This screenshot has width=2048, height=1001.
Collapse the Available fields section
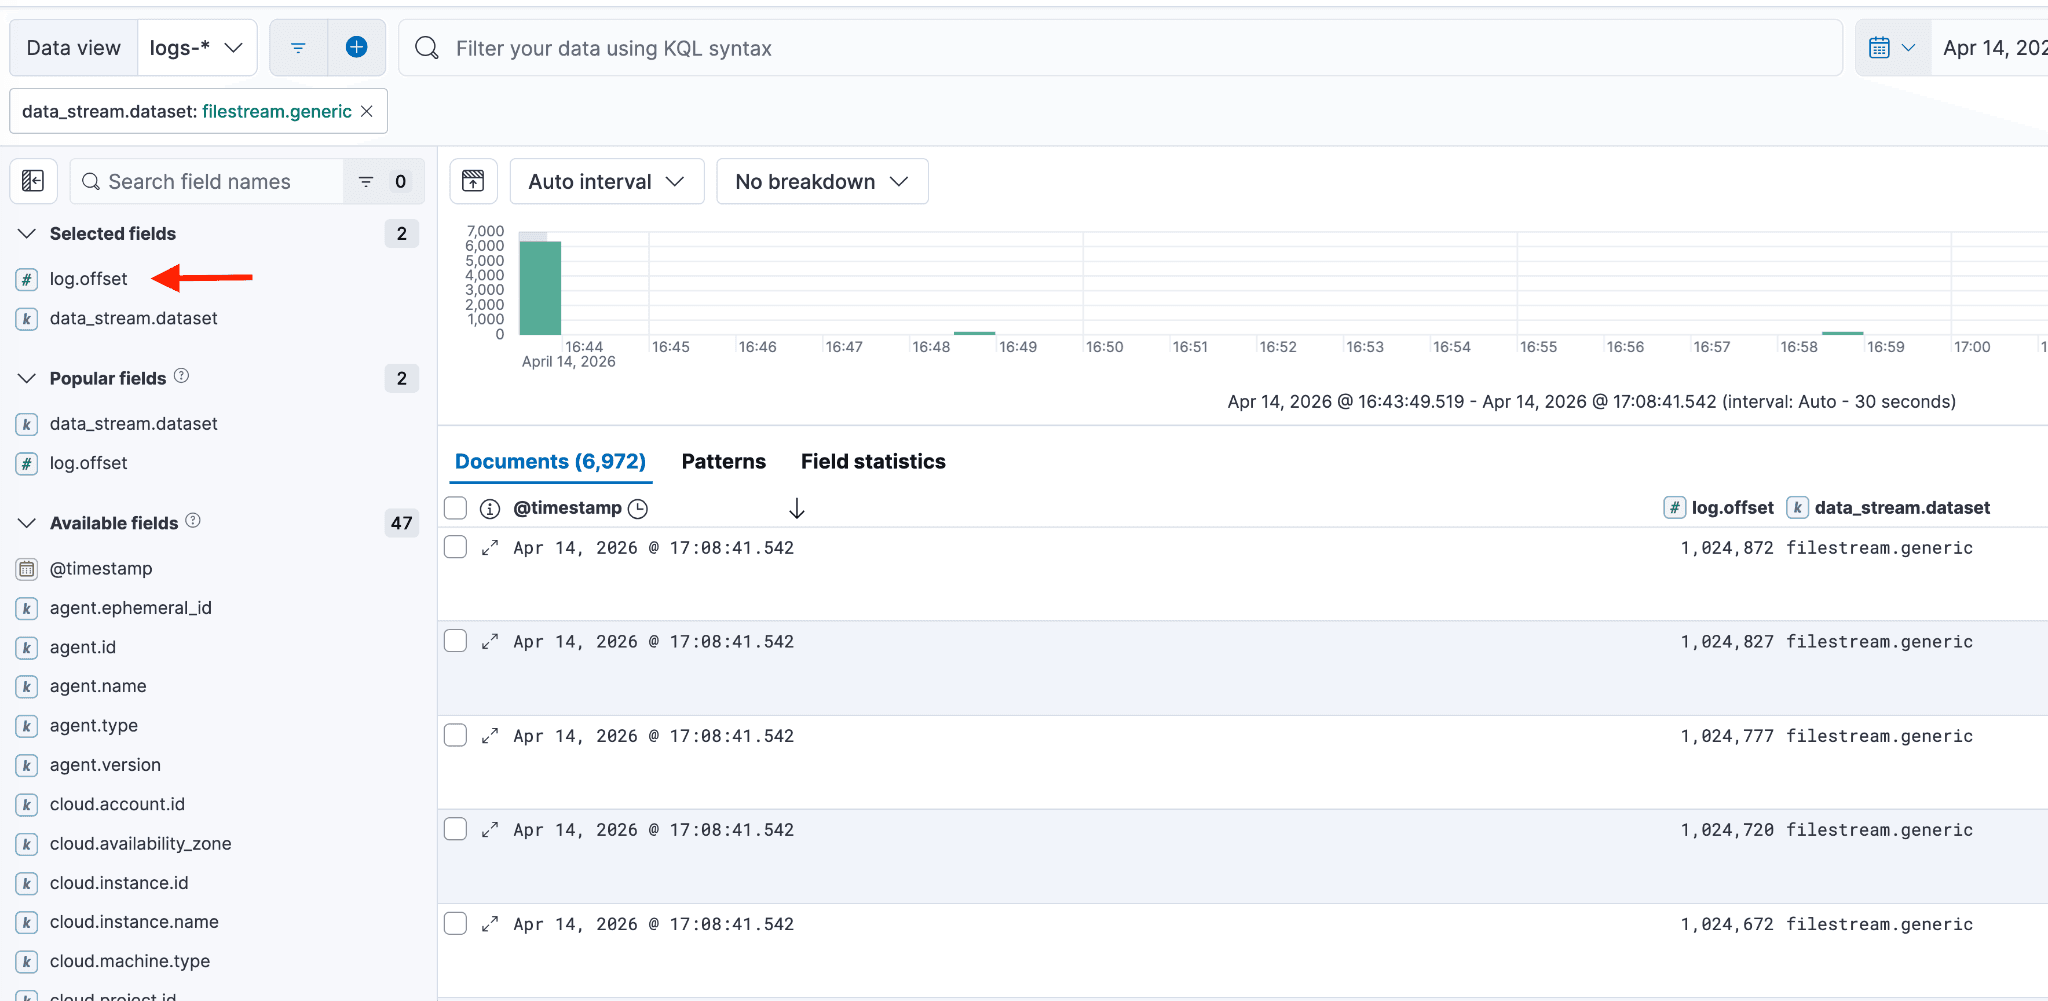click(28, 523)
